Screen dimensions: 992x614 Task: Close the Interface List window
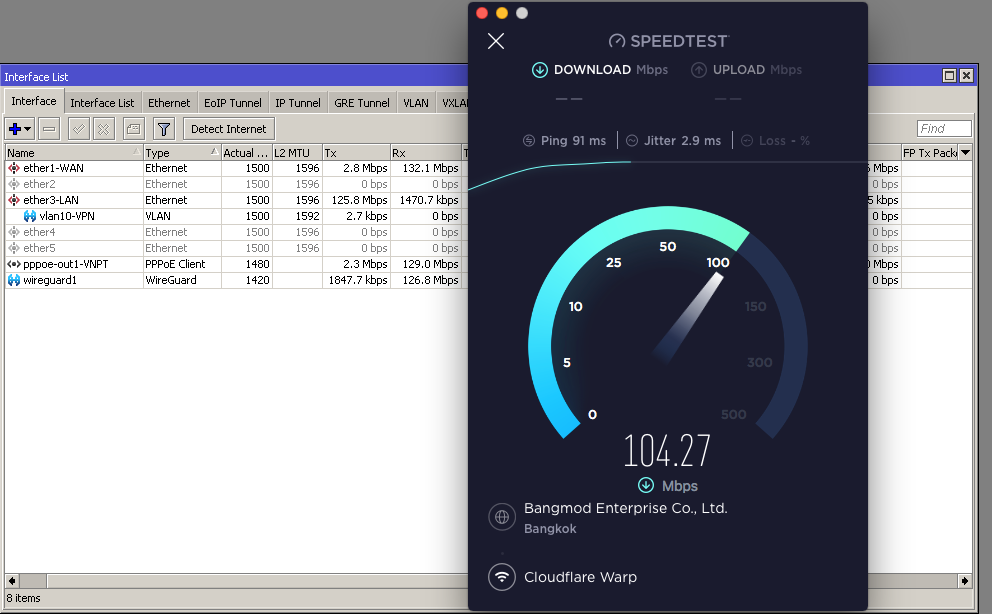966,76
